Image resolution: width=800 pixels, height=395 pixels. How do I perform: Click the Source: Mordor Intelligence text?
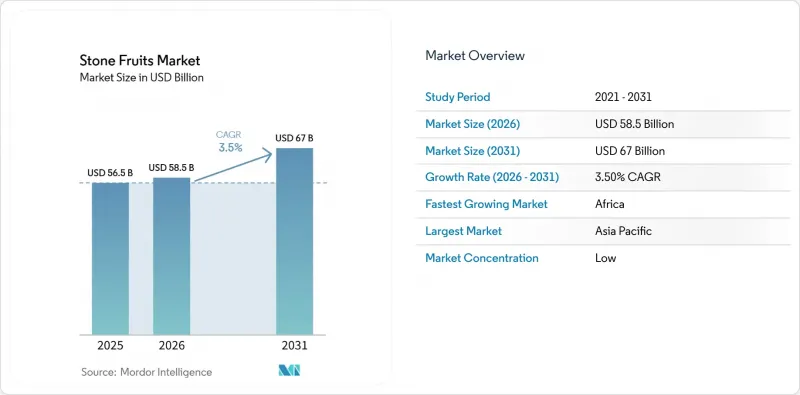[x=146, y=372]
